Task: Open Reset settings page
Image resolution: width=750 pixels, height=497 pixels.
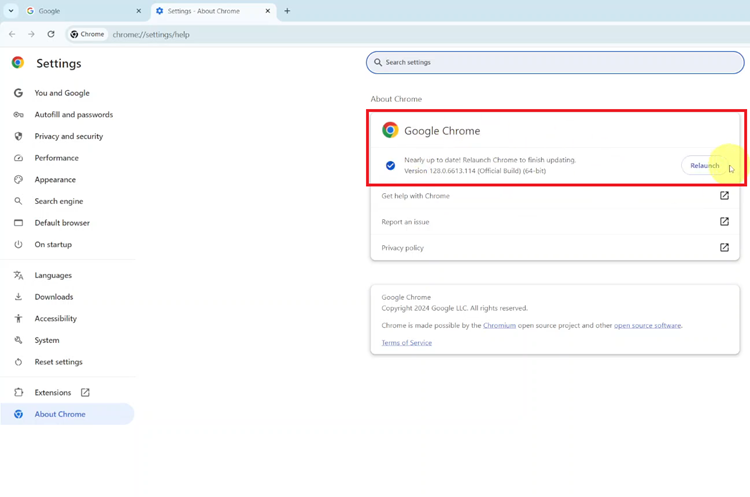Action: tap(58, 362)
